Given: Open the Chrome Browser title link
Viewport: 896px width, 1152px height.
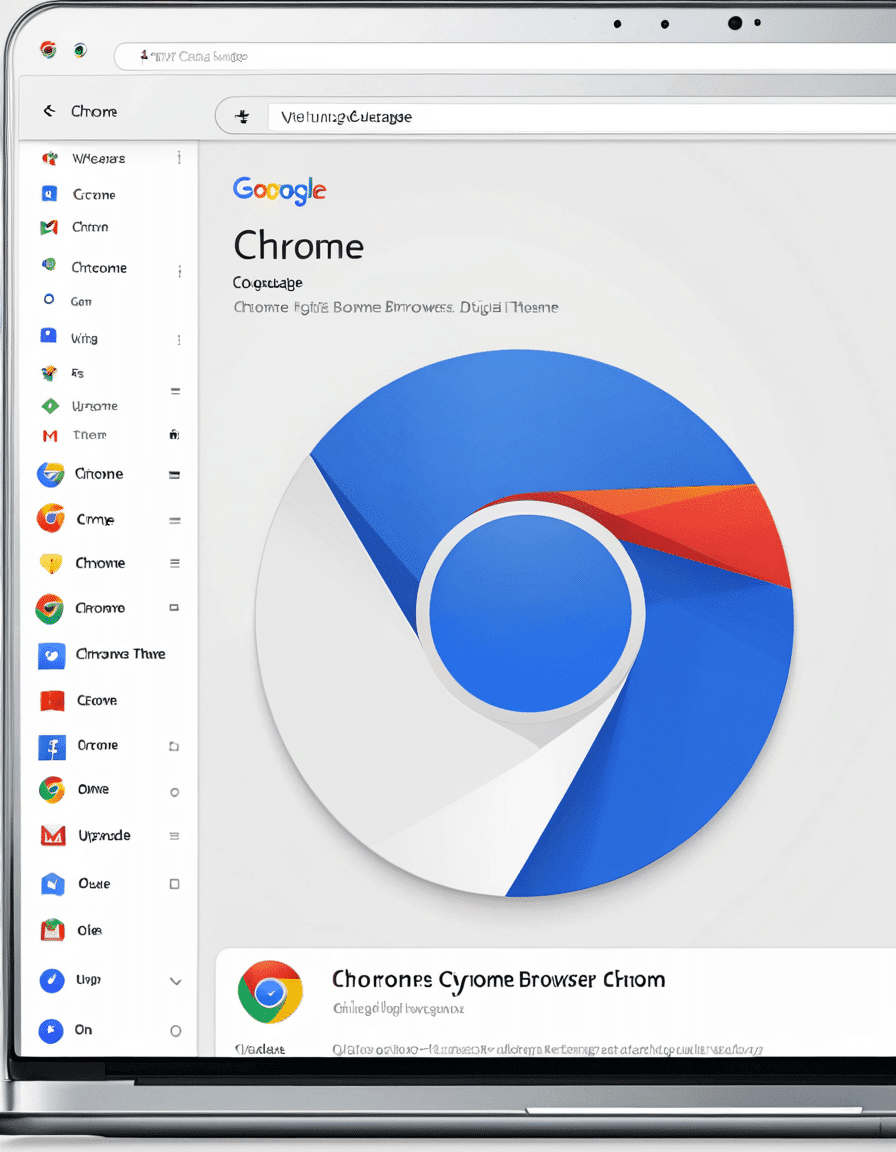Looking at the screenshot, I should [499, 980].
